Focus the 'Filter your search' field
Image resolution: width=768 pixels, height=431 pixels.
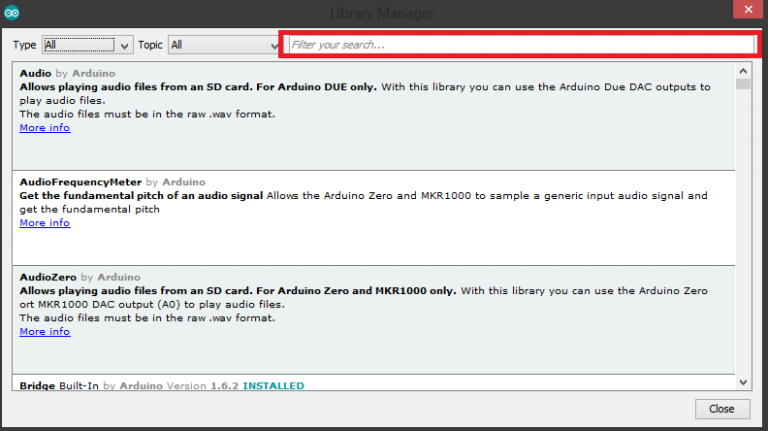520,45
